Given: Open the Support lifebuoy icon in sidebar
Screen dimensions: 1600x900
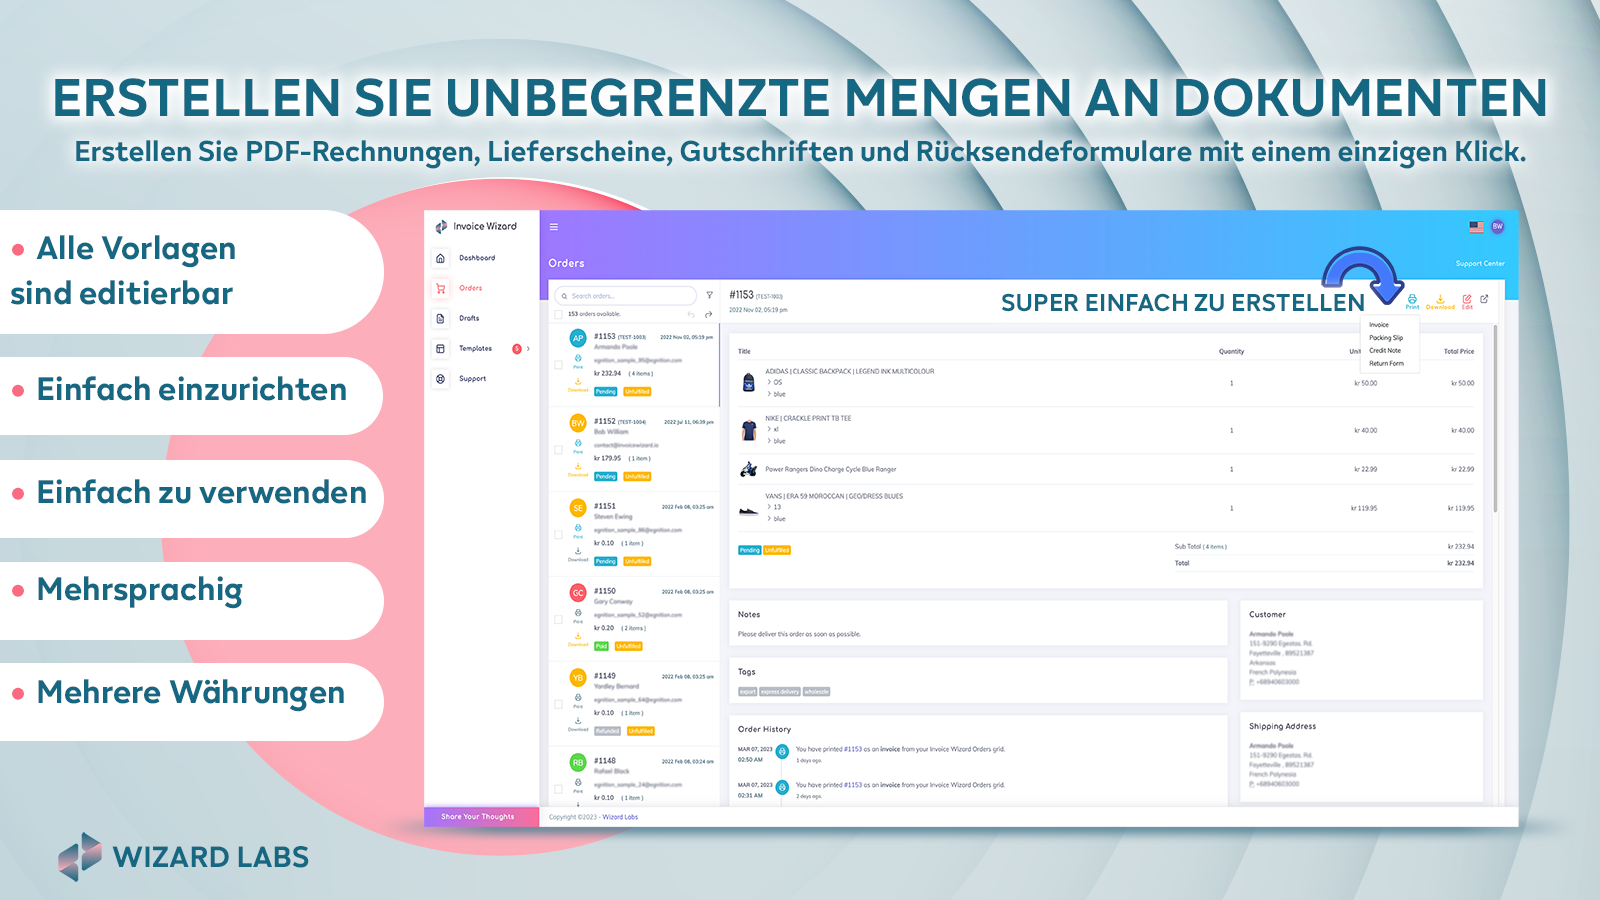Looking at the screenshot, I should point(440,379).
